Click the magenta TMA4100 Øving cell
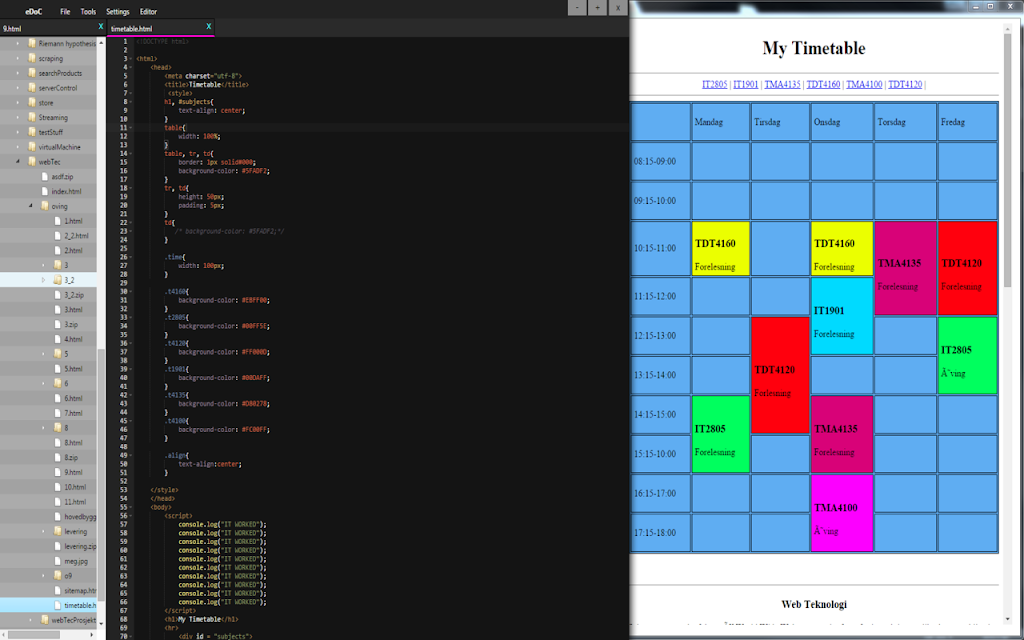The height and width of the screenshot is (640, 1024). tap(842, 513)
